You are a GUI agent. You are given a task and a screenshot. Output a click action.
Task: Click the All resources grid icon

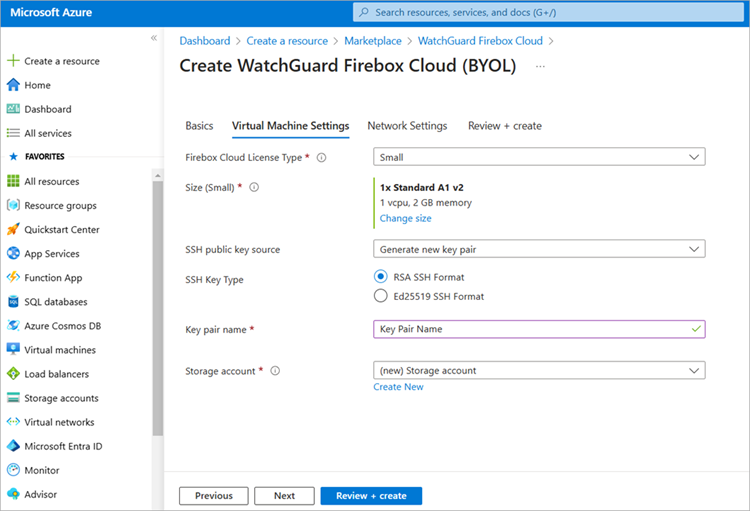[x=13, y=181]
